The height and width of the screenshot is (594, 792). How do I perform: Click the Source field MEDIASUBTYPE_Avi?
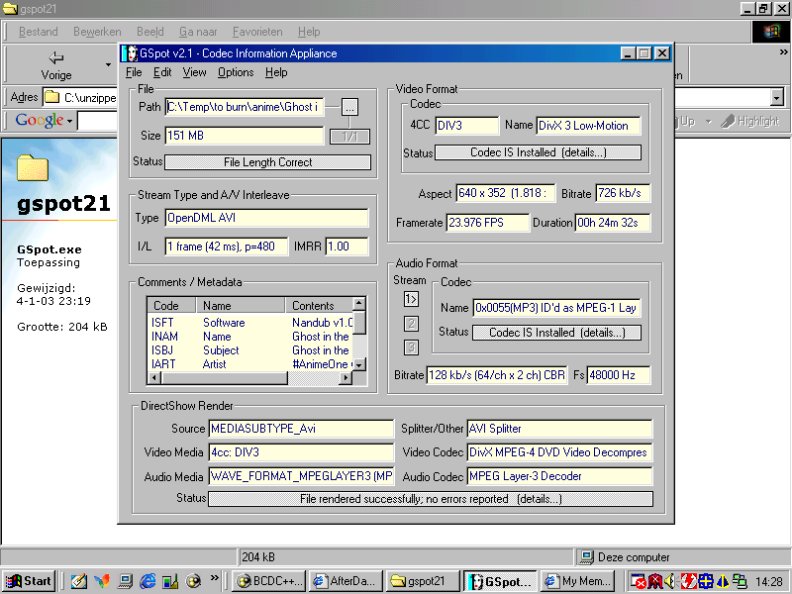(x=301, y=428)
